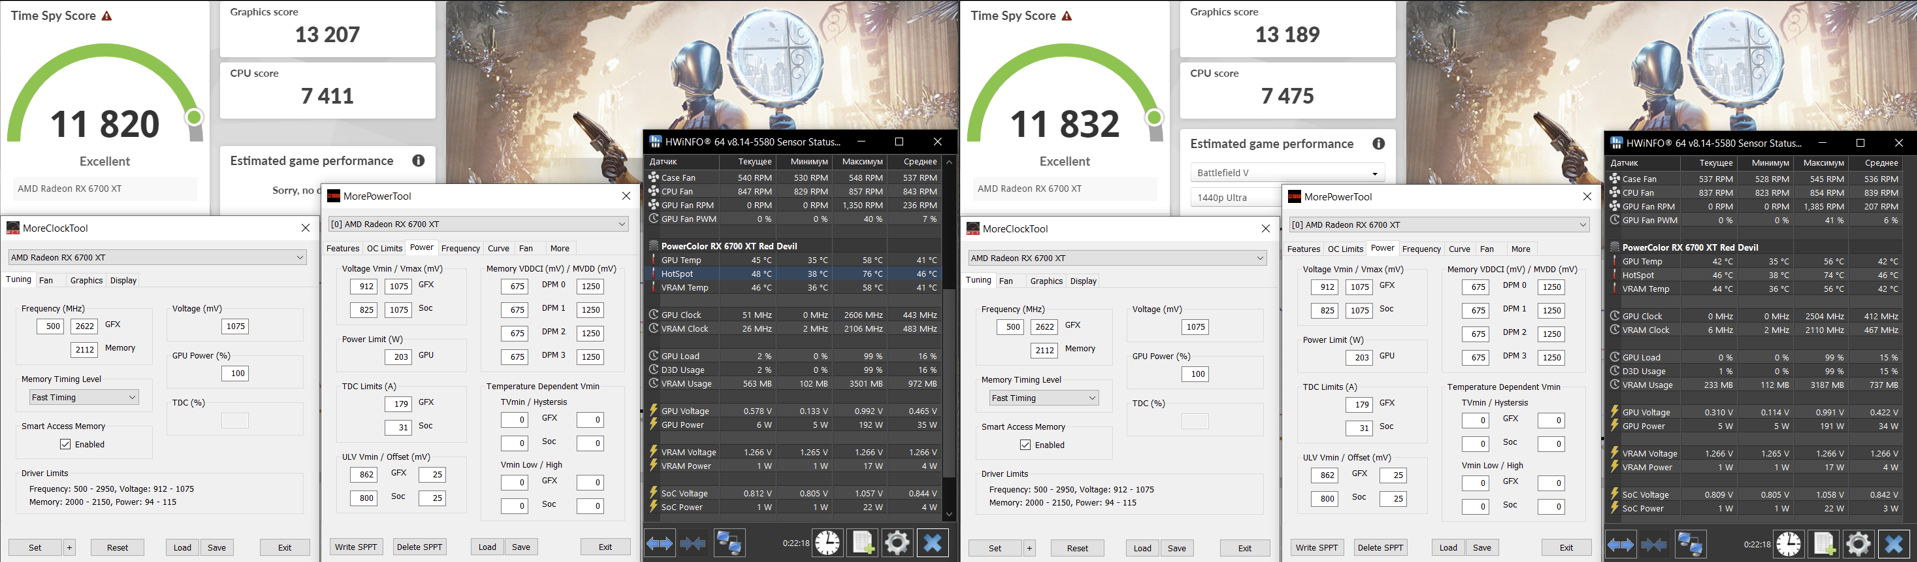Image resolution: width=1917 pixels, height=562 pixels.
Task: Toggle Smart Access Memory Enabled in right MoreClockTool
Action: (x=1025, y=445)
